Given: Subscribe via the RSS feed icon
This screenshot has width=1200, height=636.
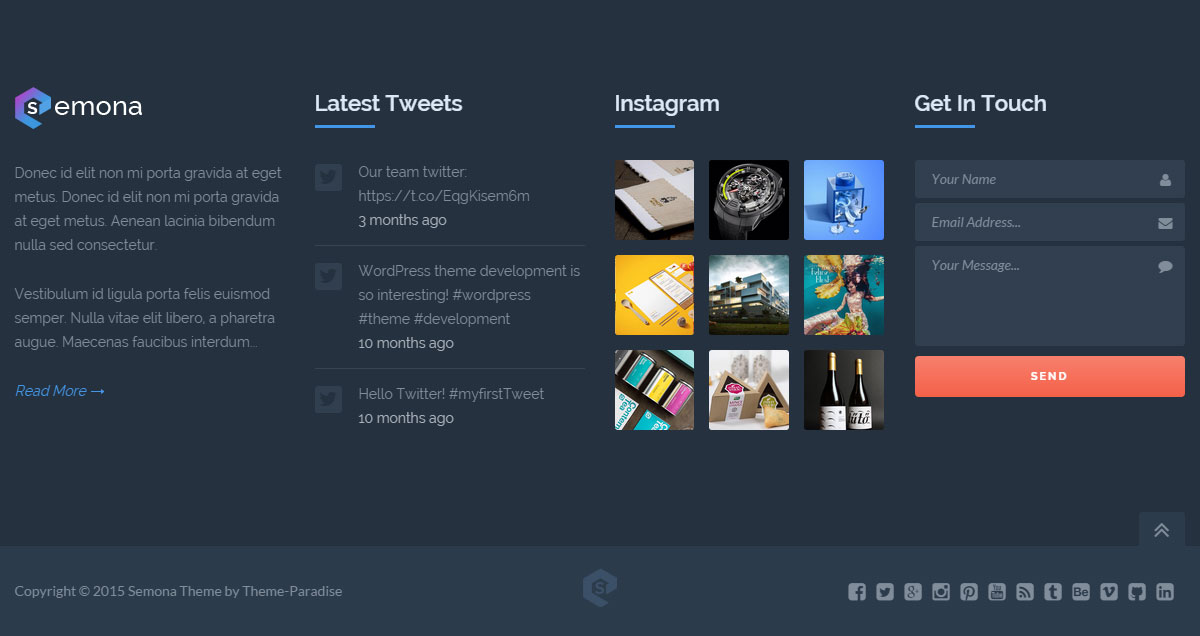Looking at the screenshot, I should tap(1025, 591).
